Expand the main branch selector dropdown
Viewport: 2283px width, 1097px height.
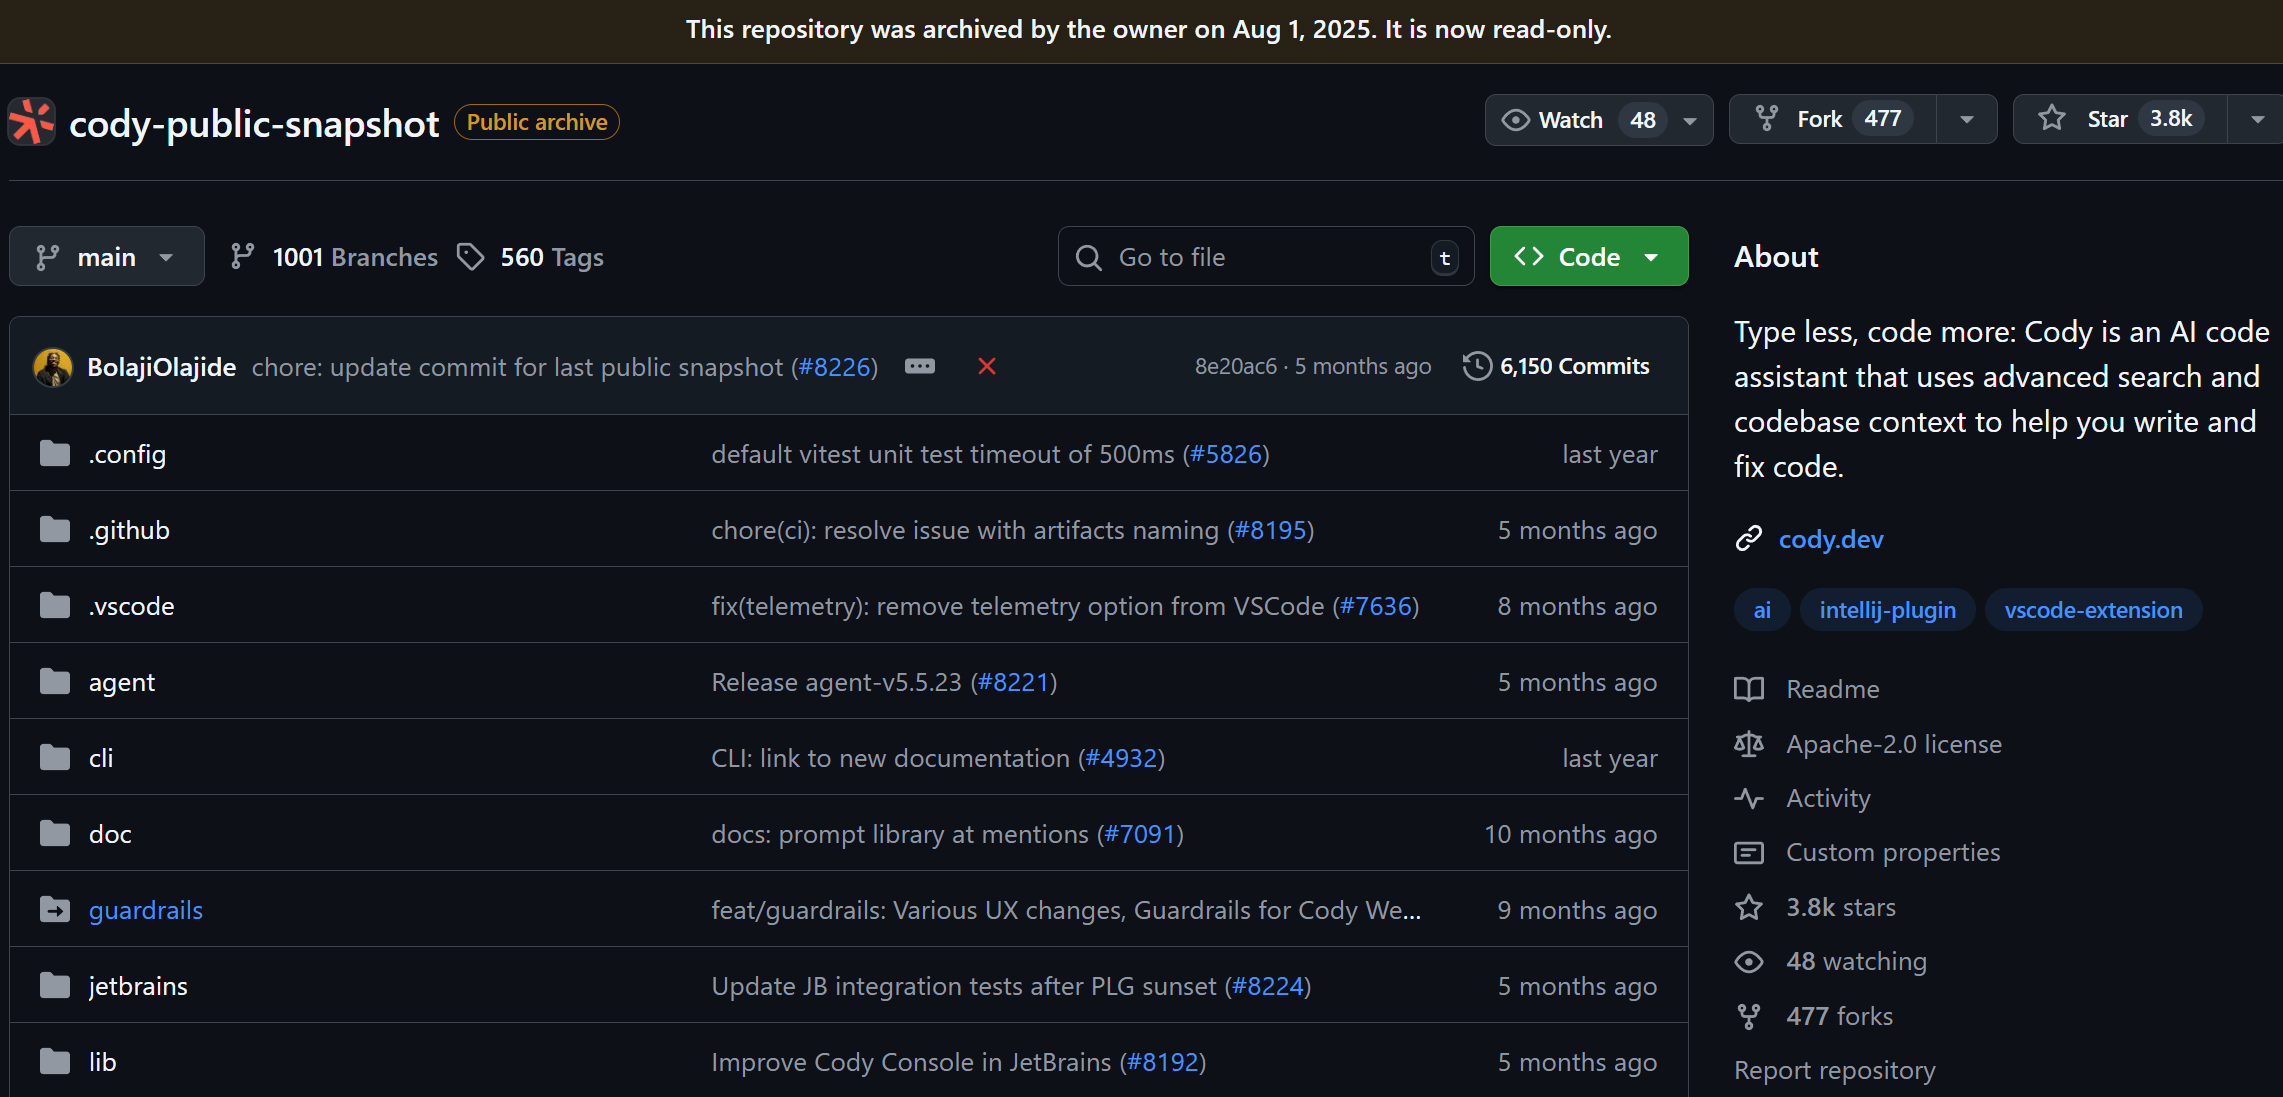click(106, 257)
